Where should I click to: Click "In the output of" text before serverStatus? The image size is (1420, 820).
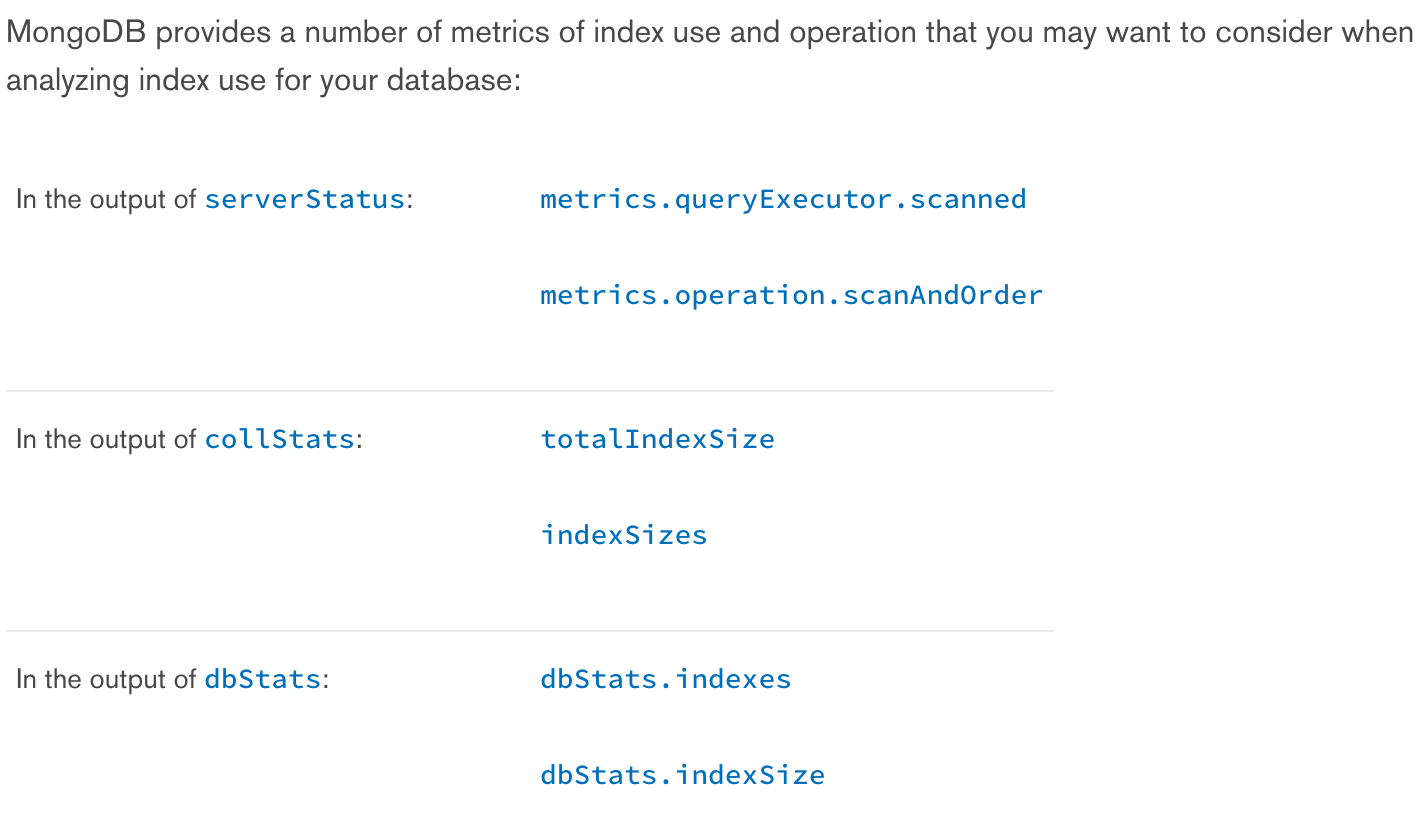[106, 200]
